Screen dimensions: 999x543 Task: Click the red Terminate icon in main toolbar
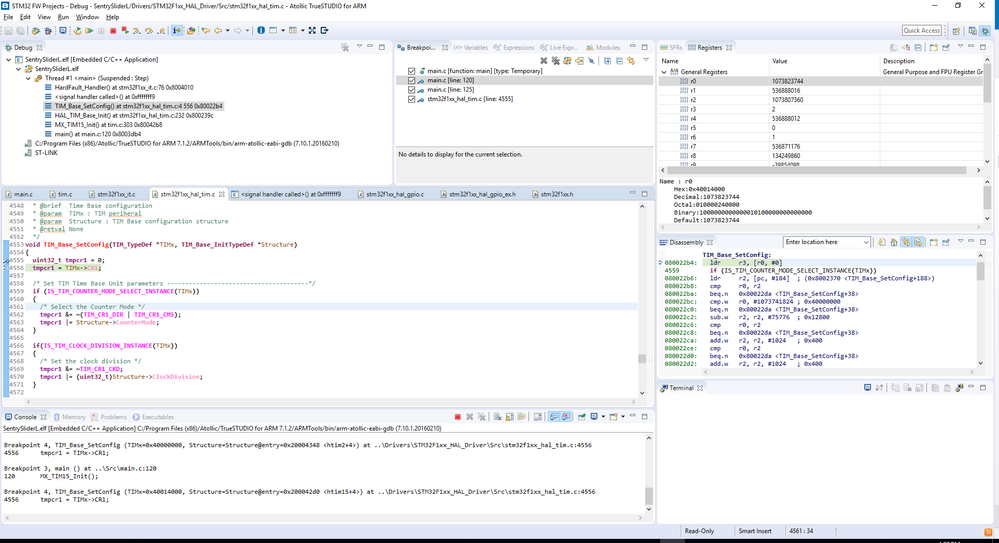[x=113, y=31]
